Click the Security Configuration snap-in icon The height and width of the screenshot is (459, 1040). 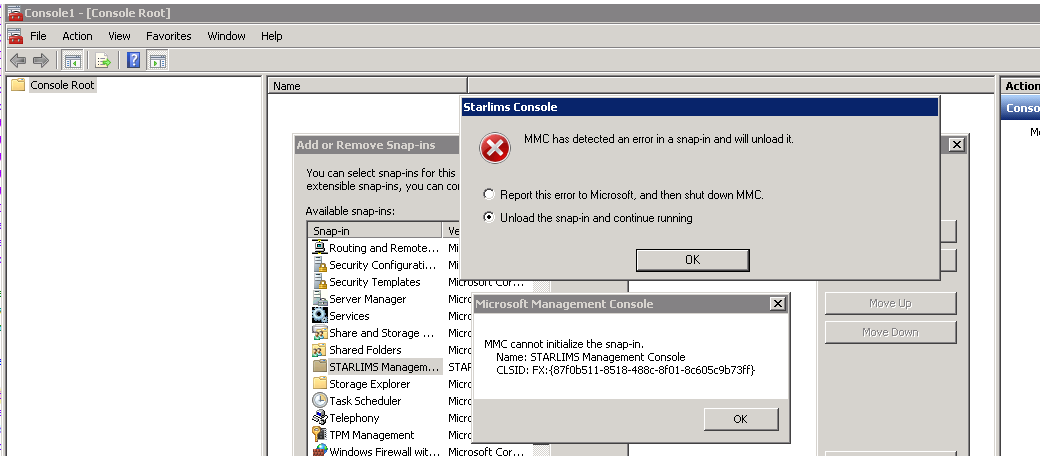pyautogui.click(x=320, y=265)
